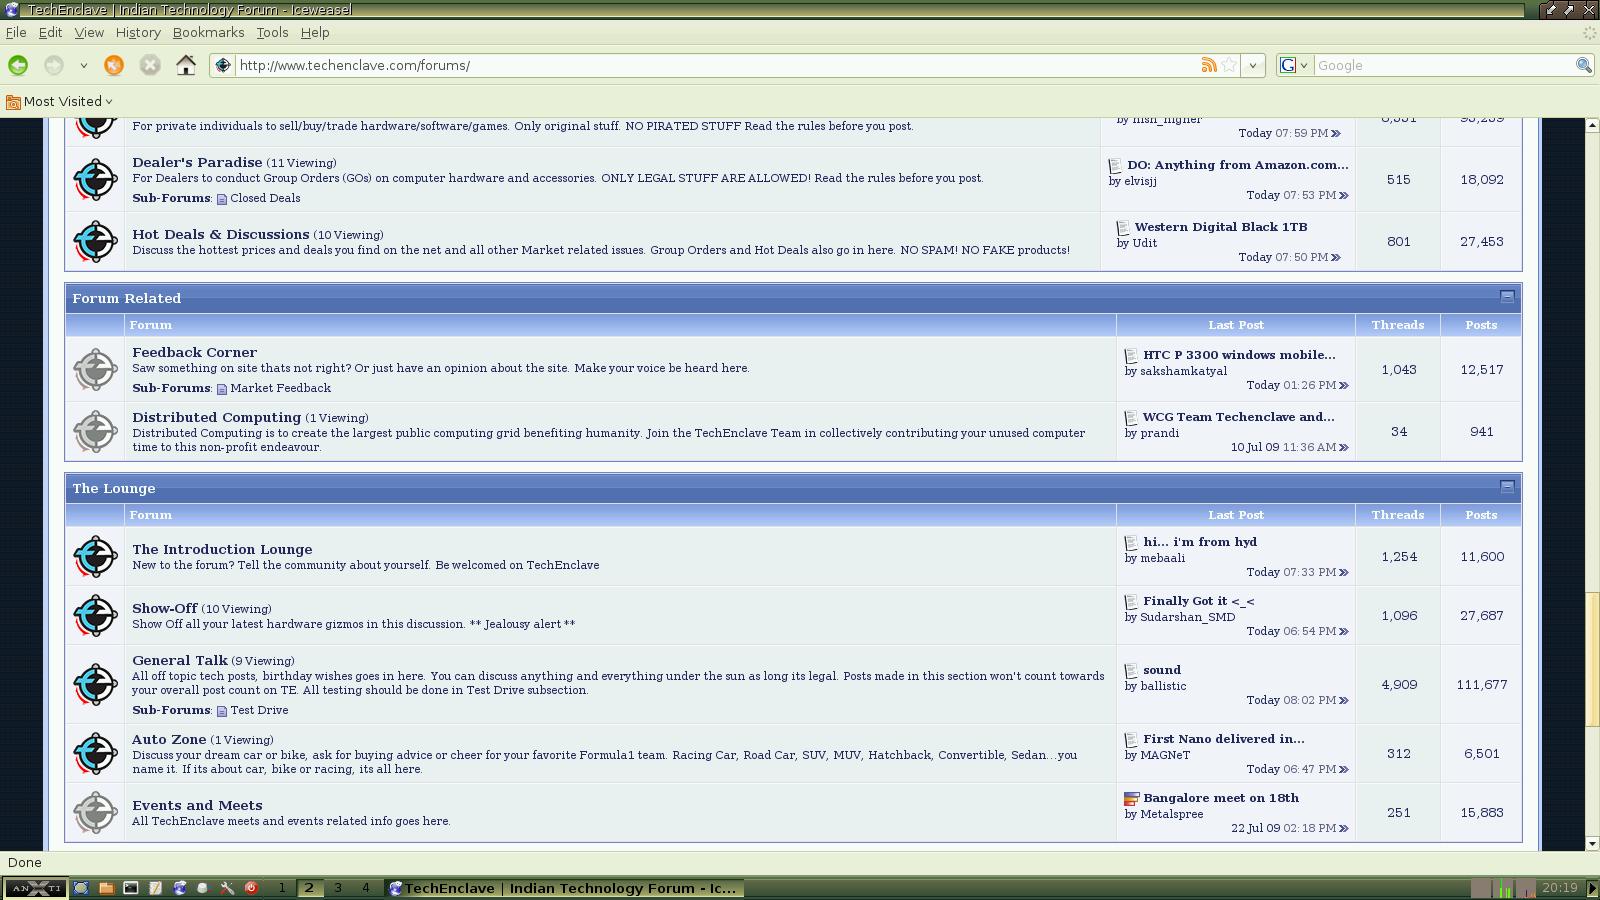The height and width of the screenshot is (900, 1600).
Task: Click the General Talk forum status icon
Action: pyautogui.click(x=96, y=684)
